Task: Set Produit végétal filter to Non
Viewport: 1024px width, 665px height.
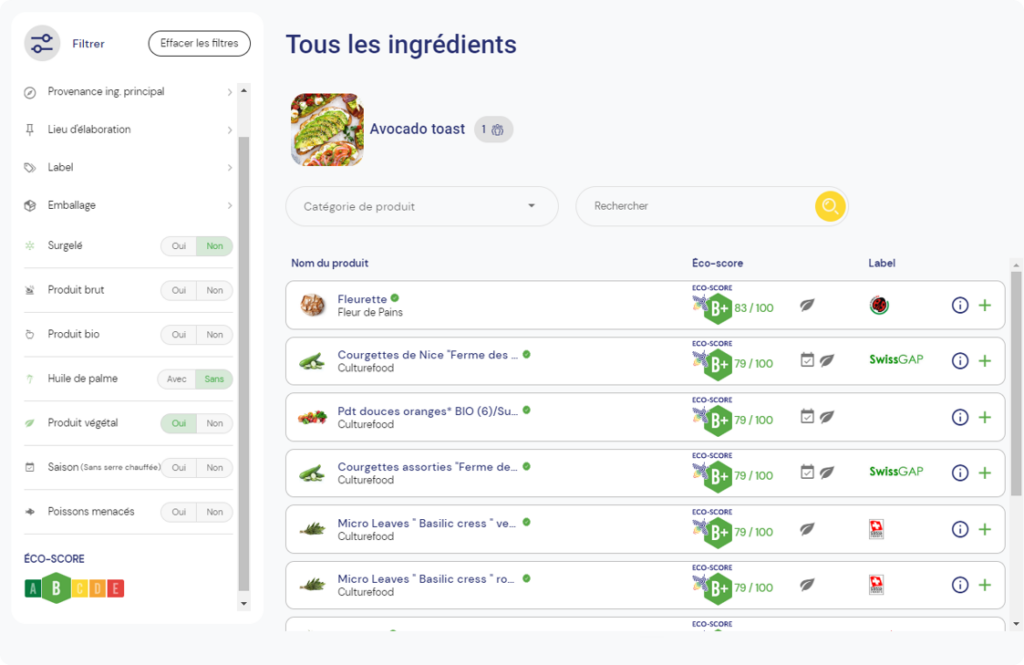Action: tap(215, 423)
